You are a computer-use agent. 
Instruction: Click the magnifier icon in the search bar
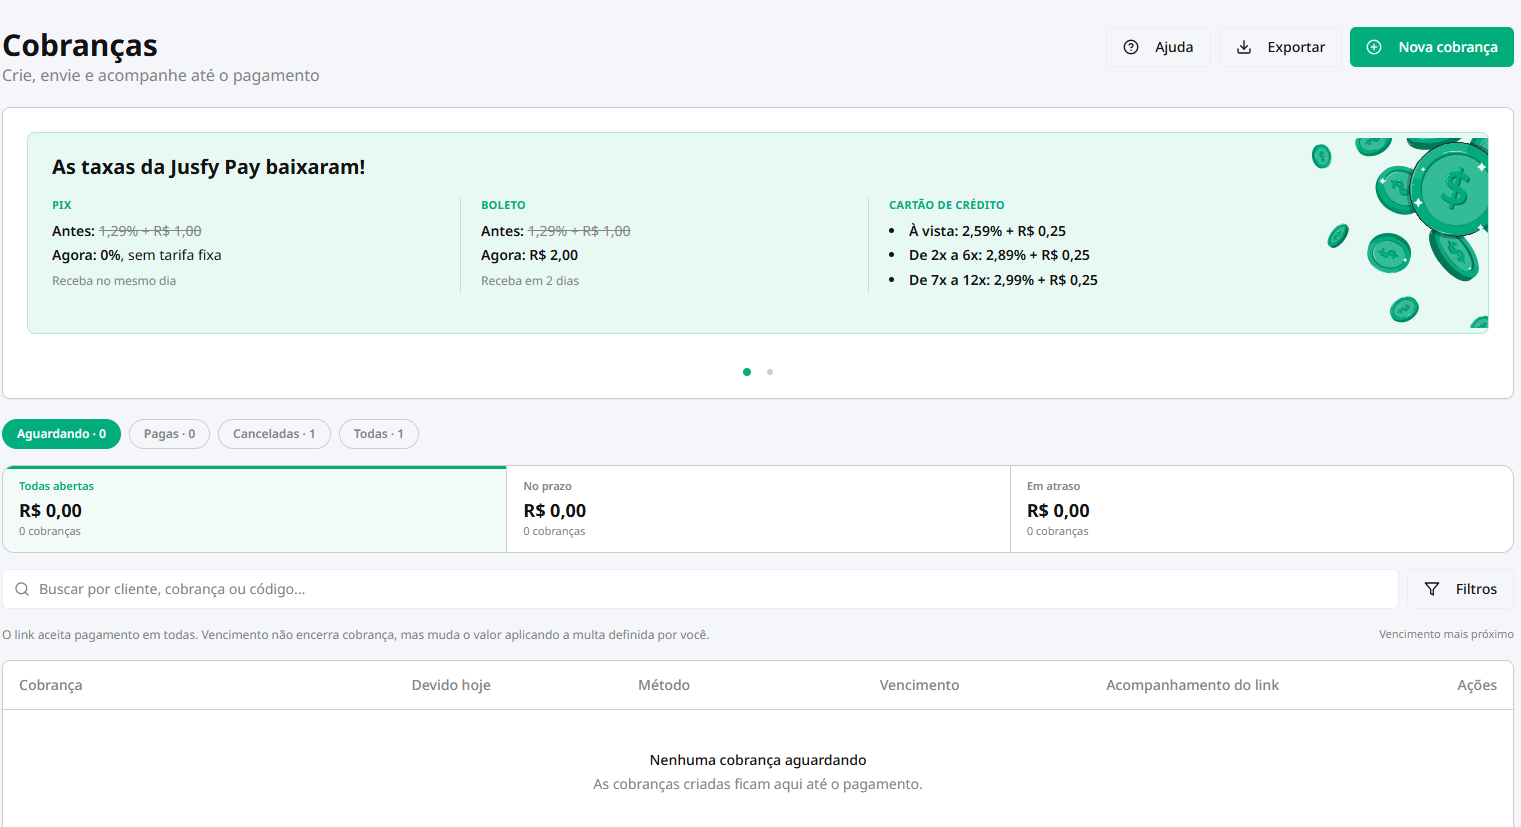[22, 589]
